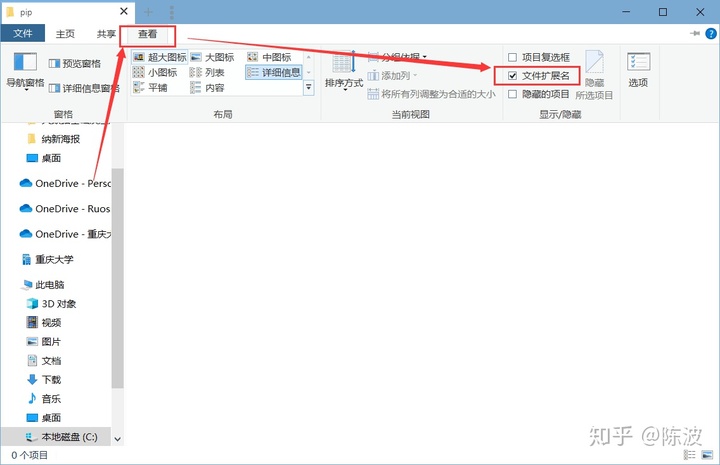Switch to large thumbnails status bar icon
720x465 pixels.
coord(707,454)
